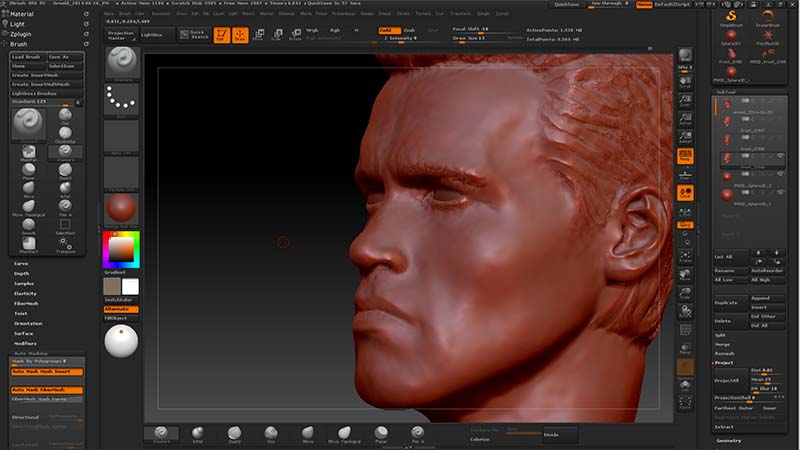Toggle the Local symmetry icon
Image resolution: width=800 pixels, height=450 pixels.
click(x=685, y=193)
